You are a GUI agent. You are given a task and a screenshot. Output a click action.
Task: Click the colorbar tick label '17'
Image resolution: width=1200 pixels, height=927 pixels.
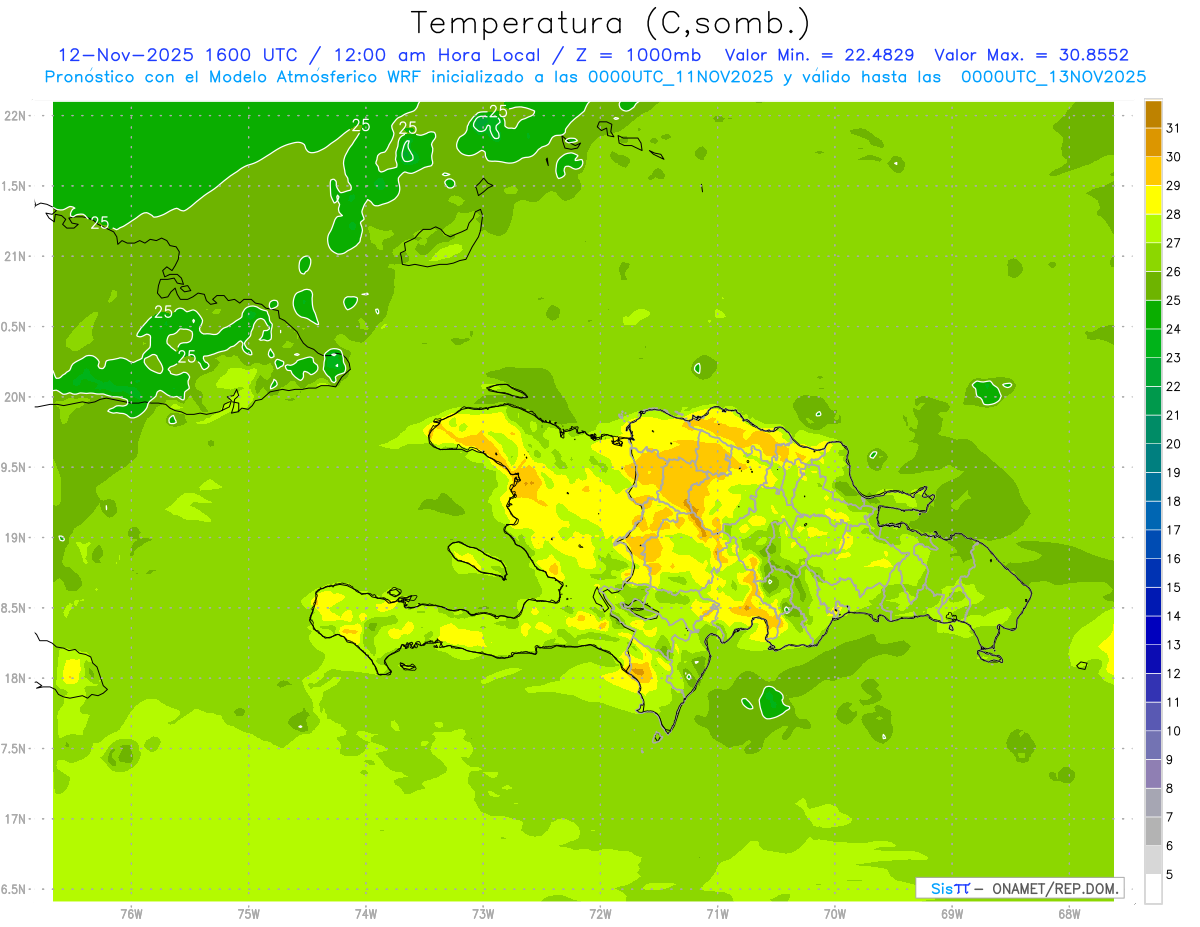(x=1173, y=530)
